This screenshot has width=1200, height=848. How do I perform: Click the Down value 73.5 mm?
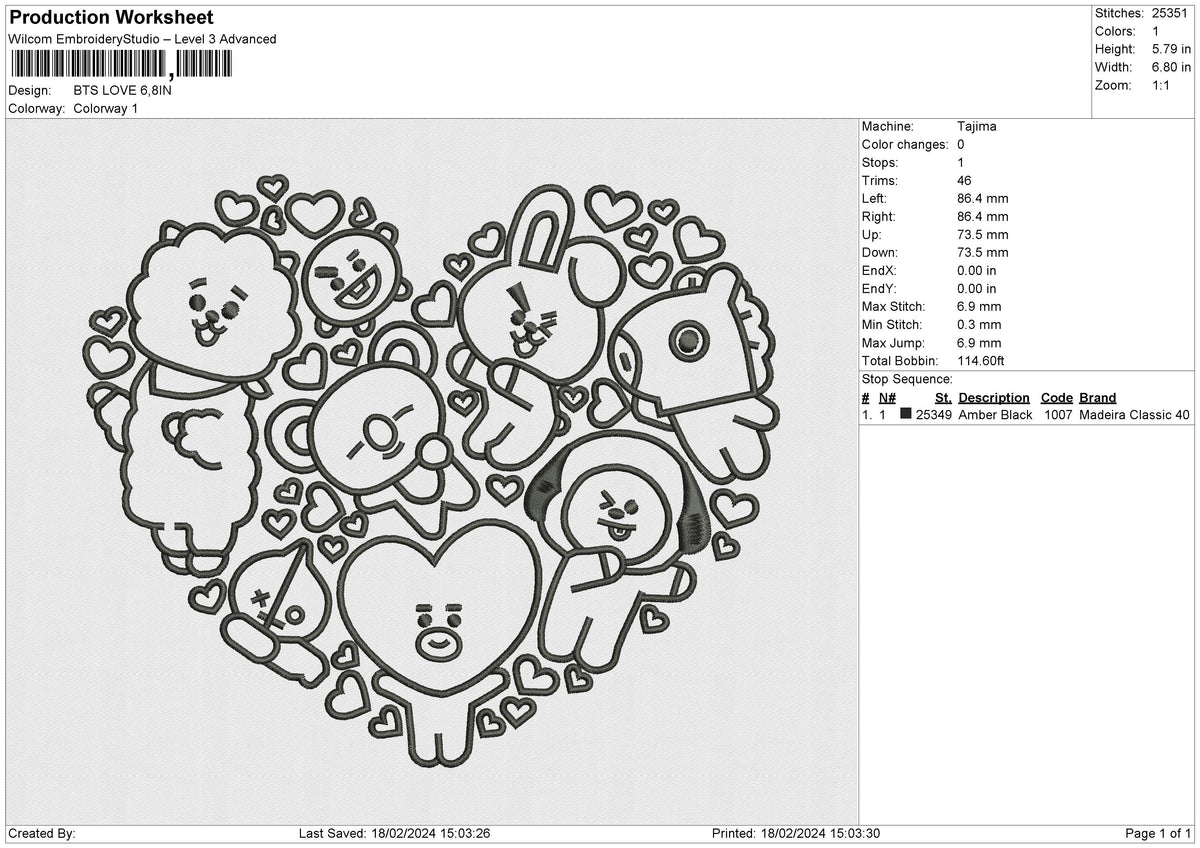(x=983, y=252)
